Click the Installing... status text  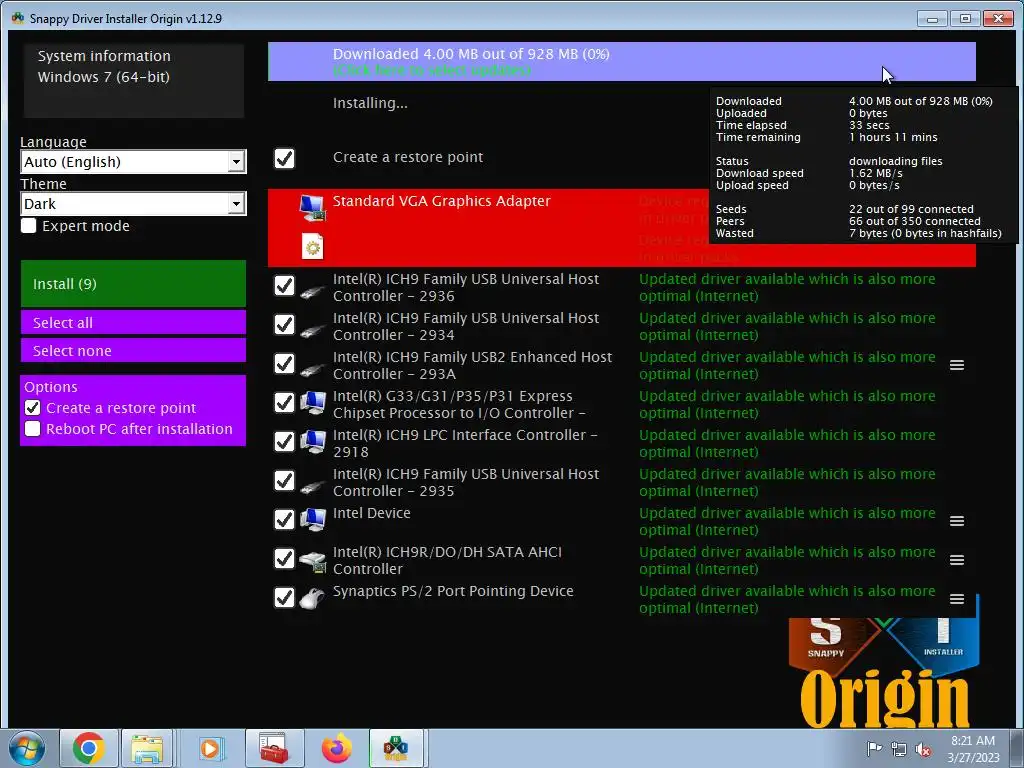(x=370, y=103)
